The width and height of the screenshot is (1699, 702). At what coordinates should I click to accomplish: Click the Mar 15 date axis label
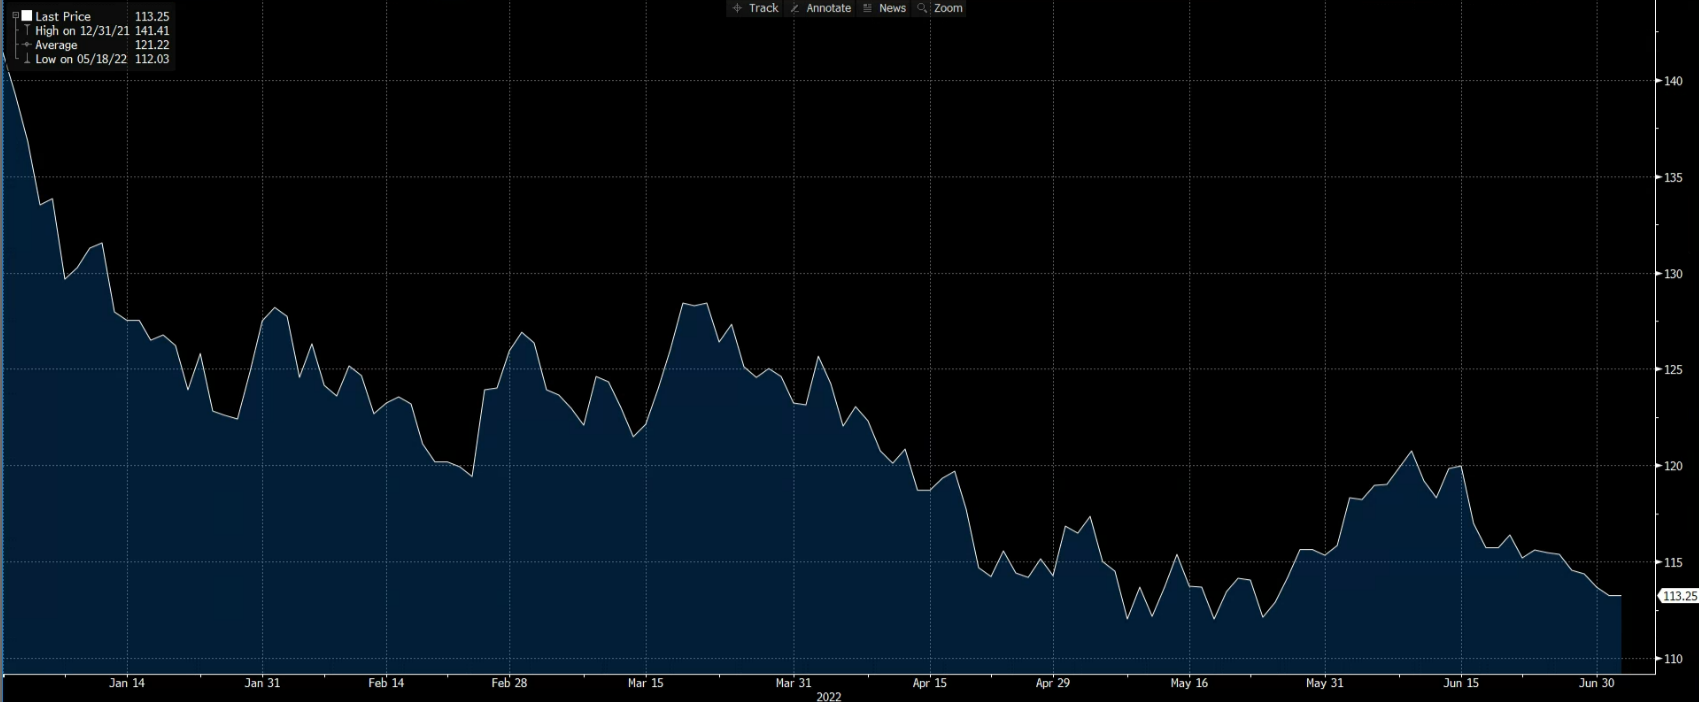645,683
